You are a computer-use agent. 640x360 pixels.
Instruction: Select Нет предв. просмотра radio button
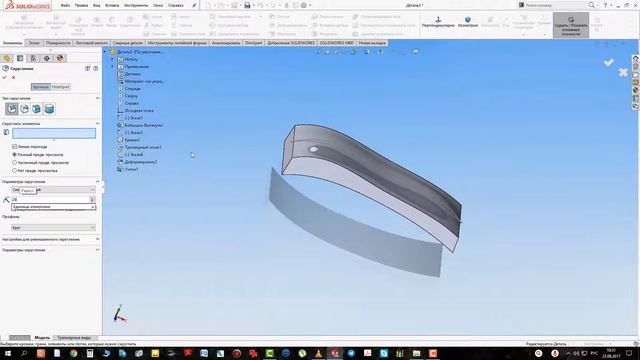(x=15, y=171)
